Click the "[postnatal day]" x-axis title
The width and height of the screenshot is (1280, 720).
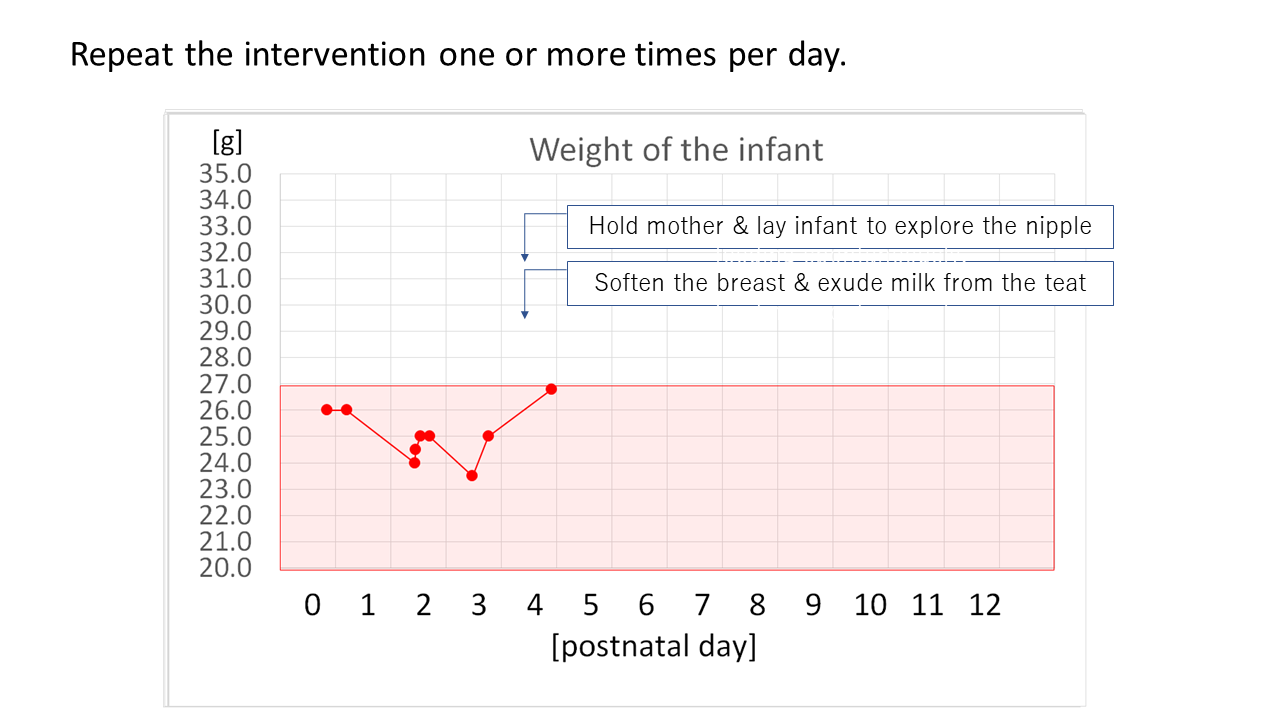coord(654,646)
